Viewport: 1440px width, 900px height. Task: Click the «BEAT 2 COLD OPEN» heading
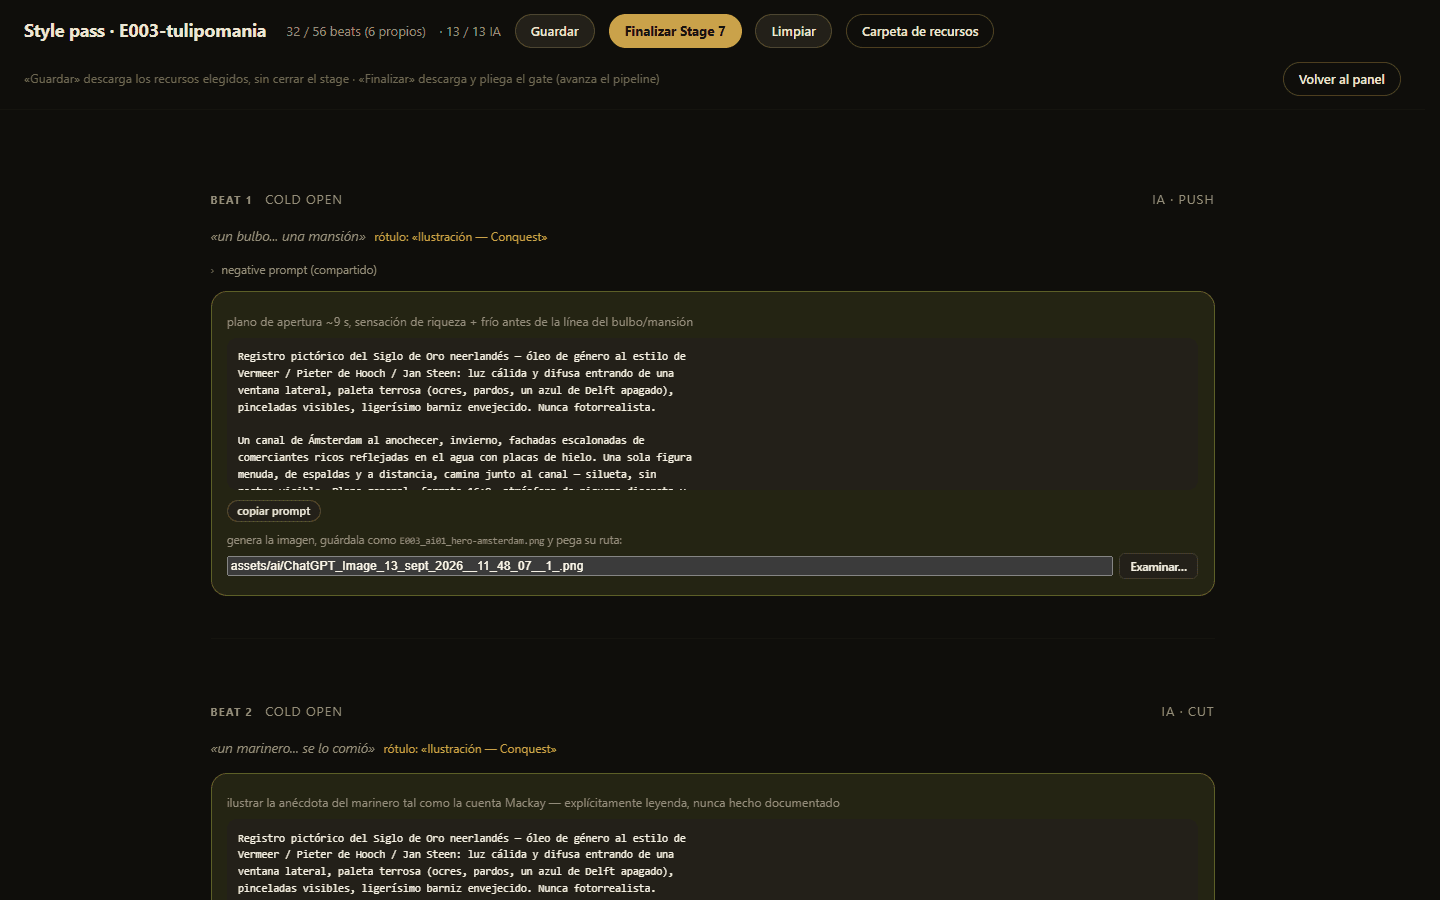[x=276, y=712]
